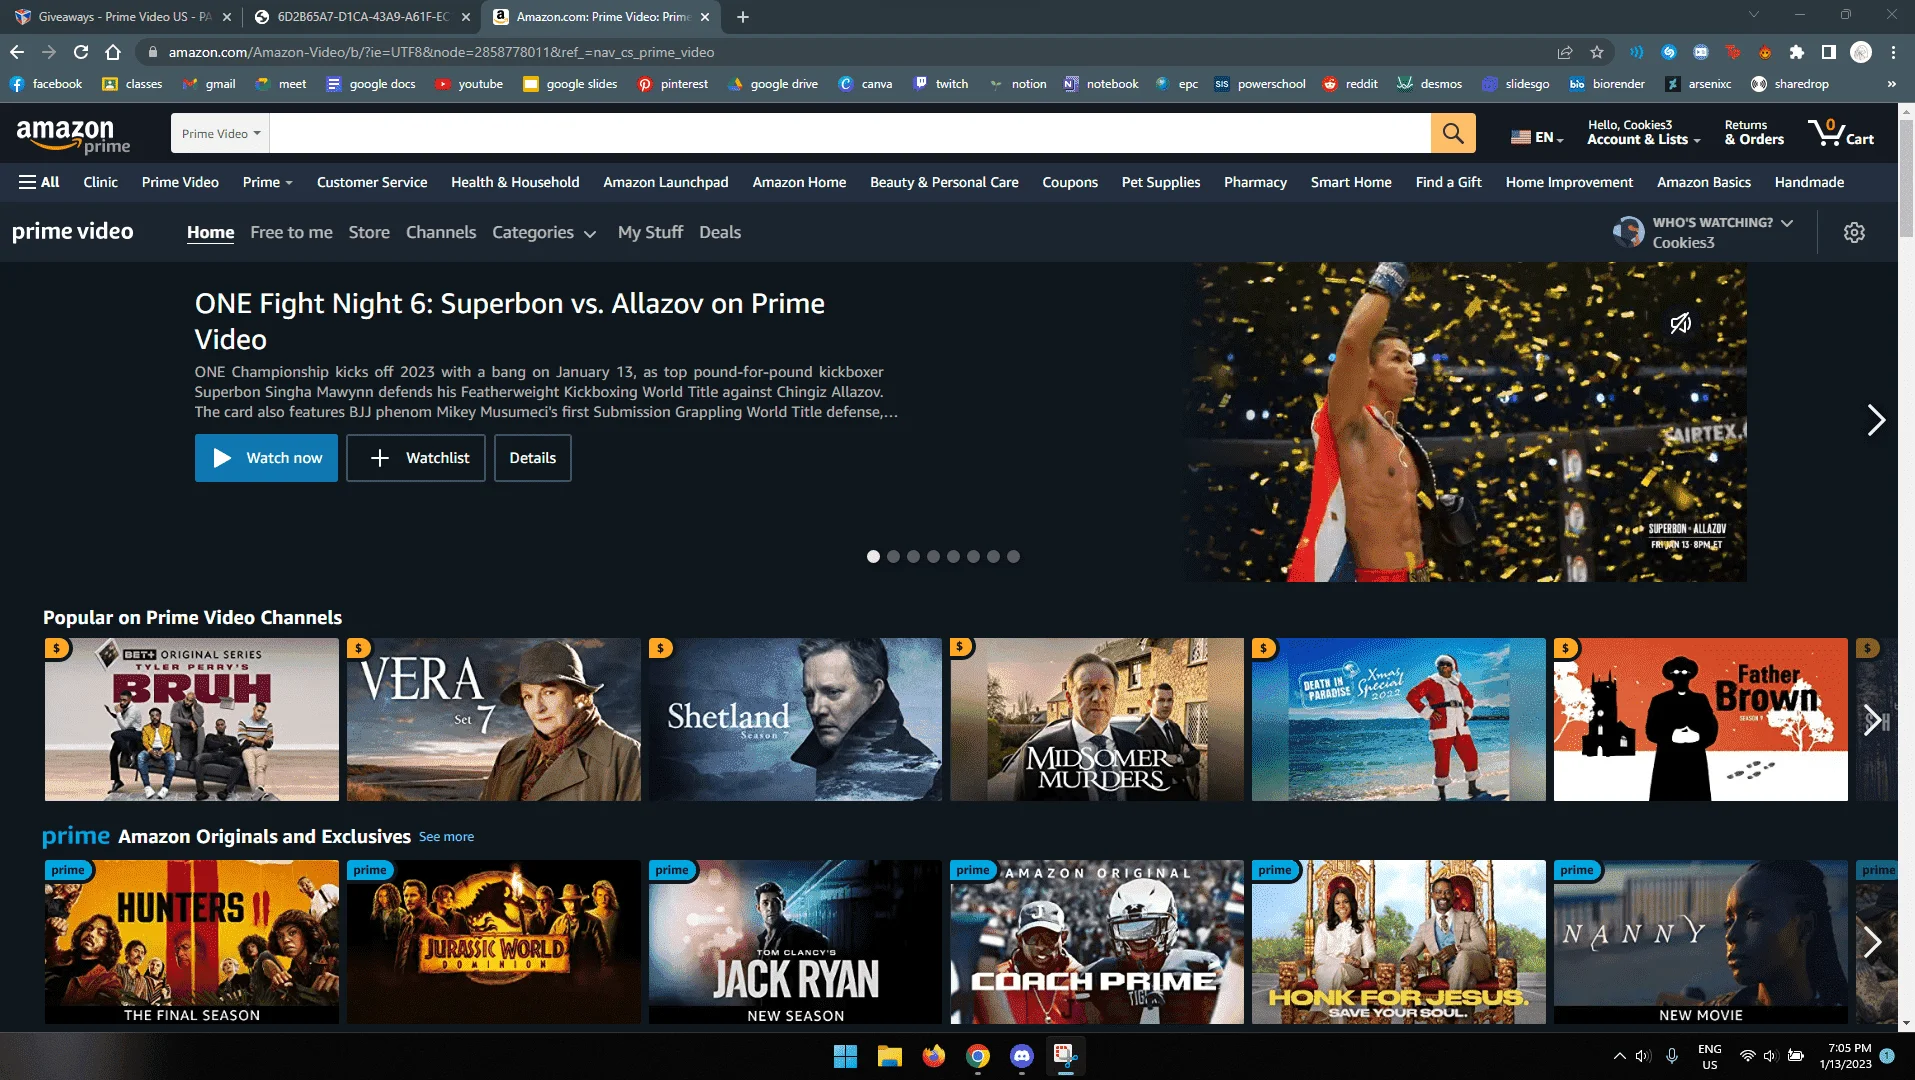
Task: Click browser reload button
Action: 81,52
